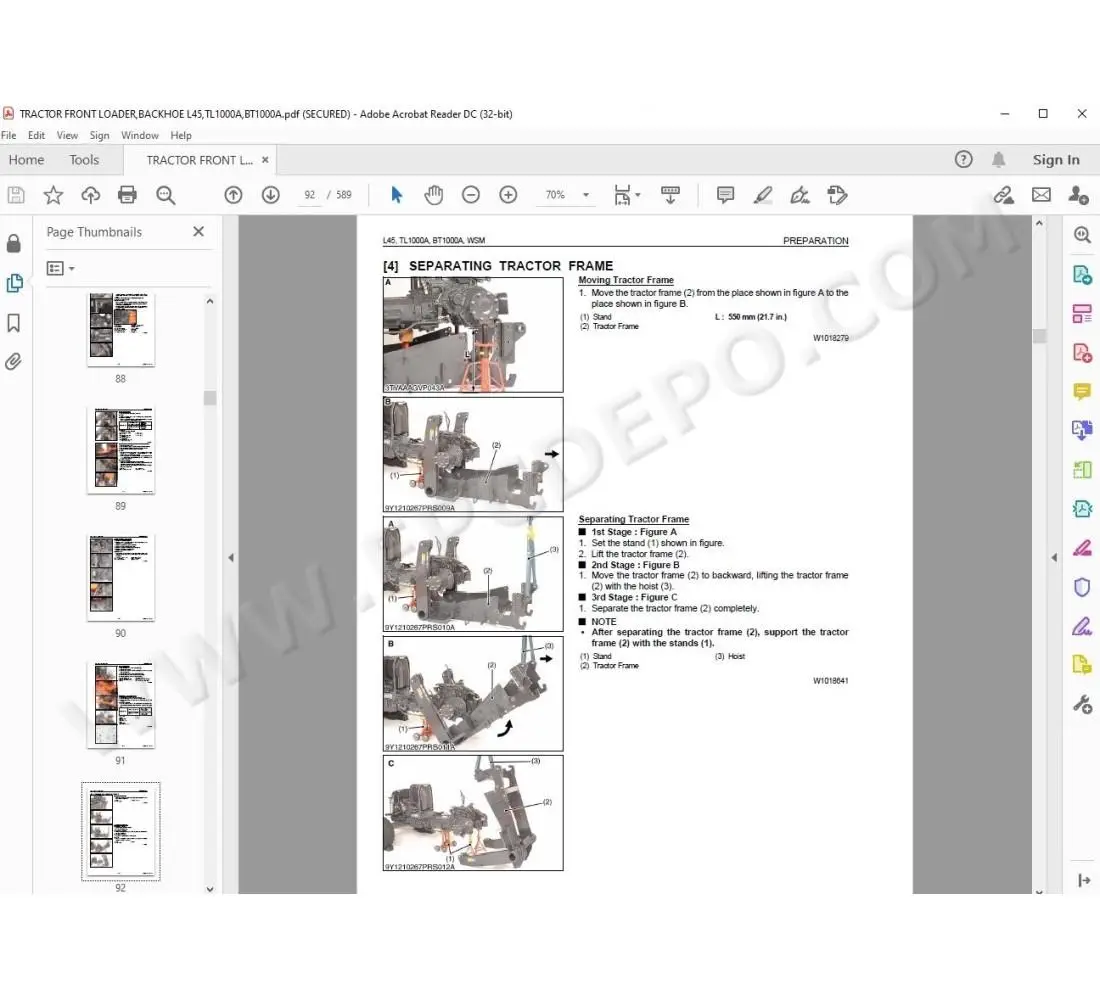The image size is (1100, 1000).
Task: Go to next page arrow
Action: (271, 195)
